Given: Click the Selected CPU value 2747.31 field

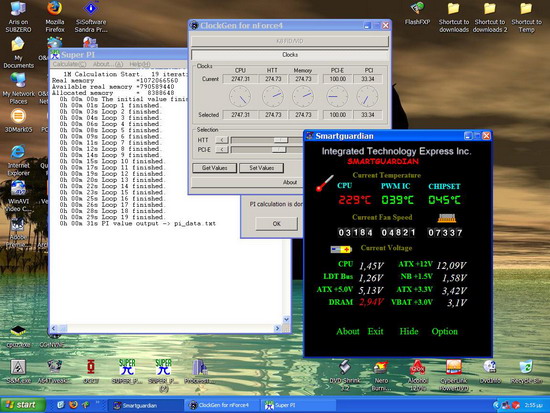Looking at the screenshot, I should (240, 115).
